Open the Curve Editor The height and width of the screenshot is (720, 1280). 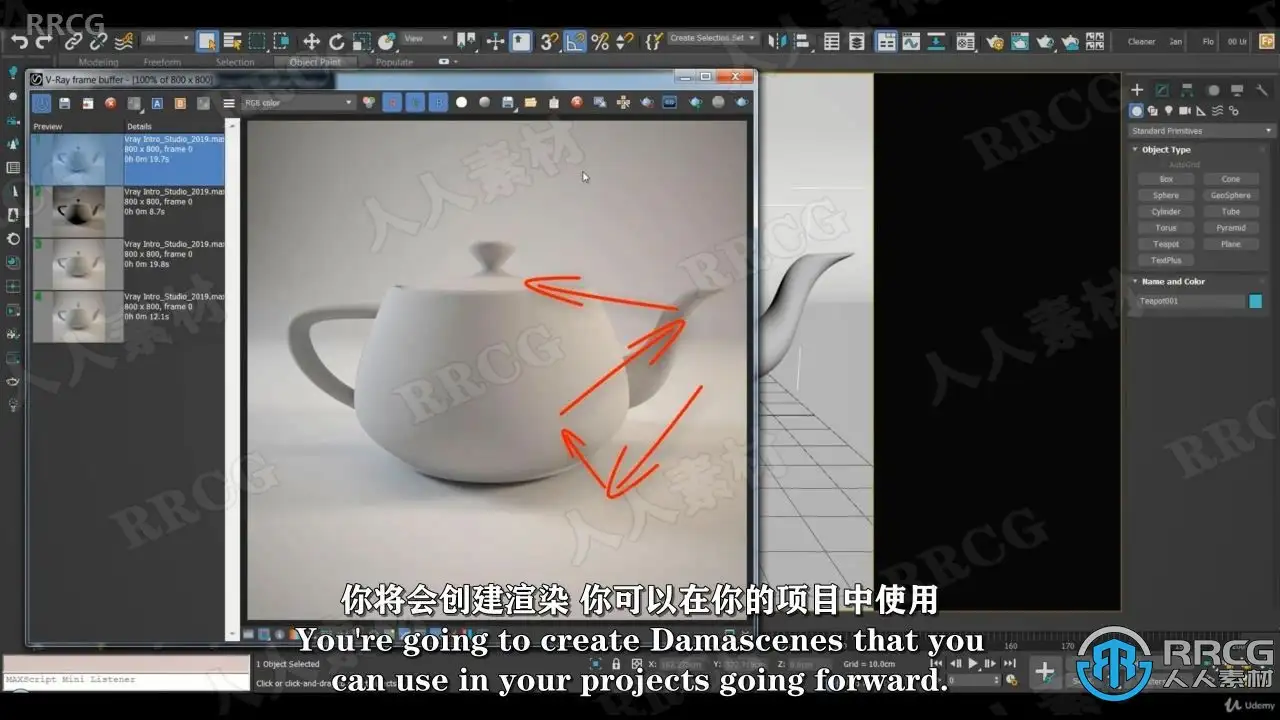click(911, 41)
